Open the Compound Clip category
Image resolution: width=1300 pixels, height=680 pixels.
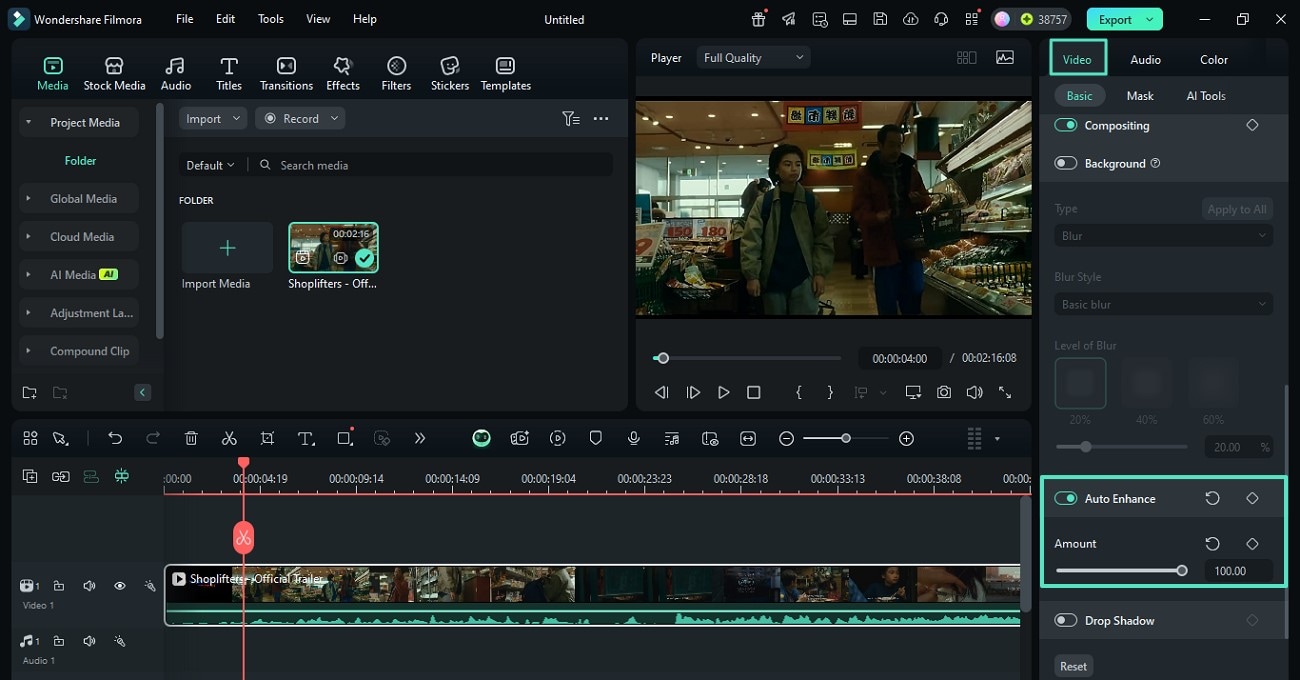[x=79, y=351]
